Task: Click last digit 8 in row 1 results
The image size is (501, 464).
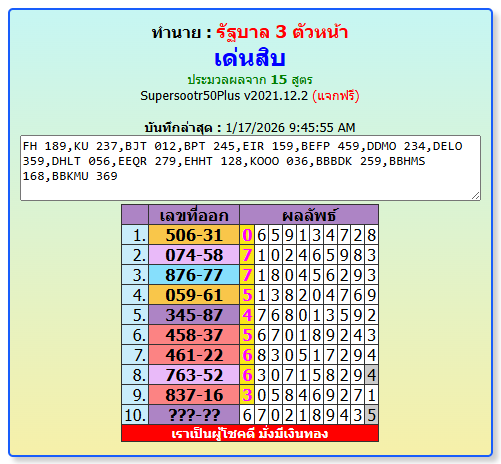Action: point(371,235)
